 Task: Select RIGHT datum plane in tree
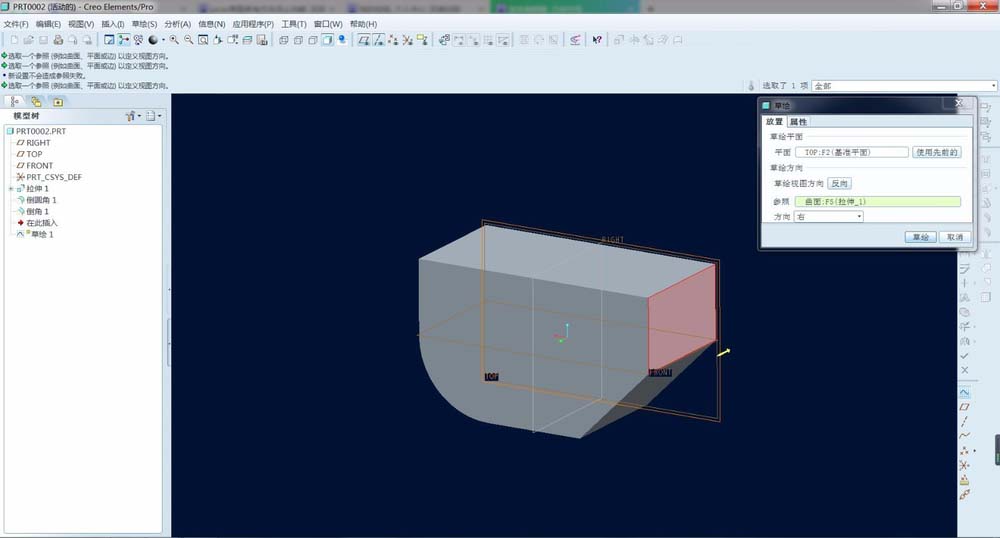tap(38, 143)
